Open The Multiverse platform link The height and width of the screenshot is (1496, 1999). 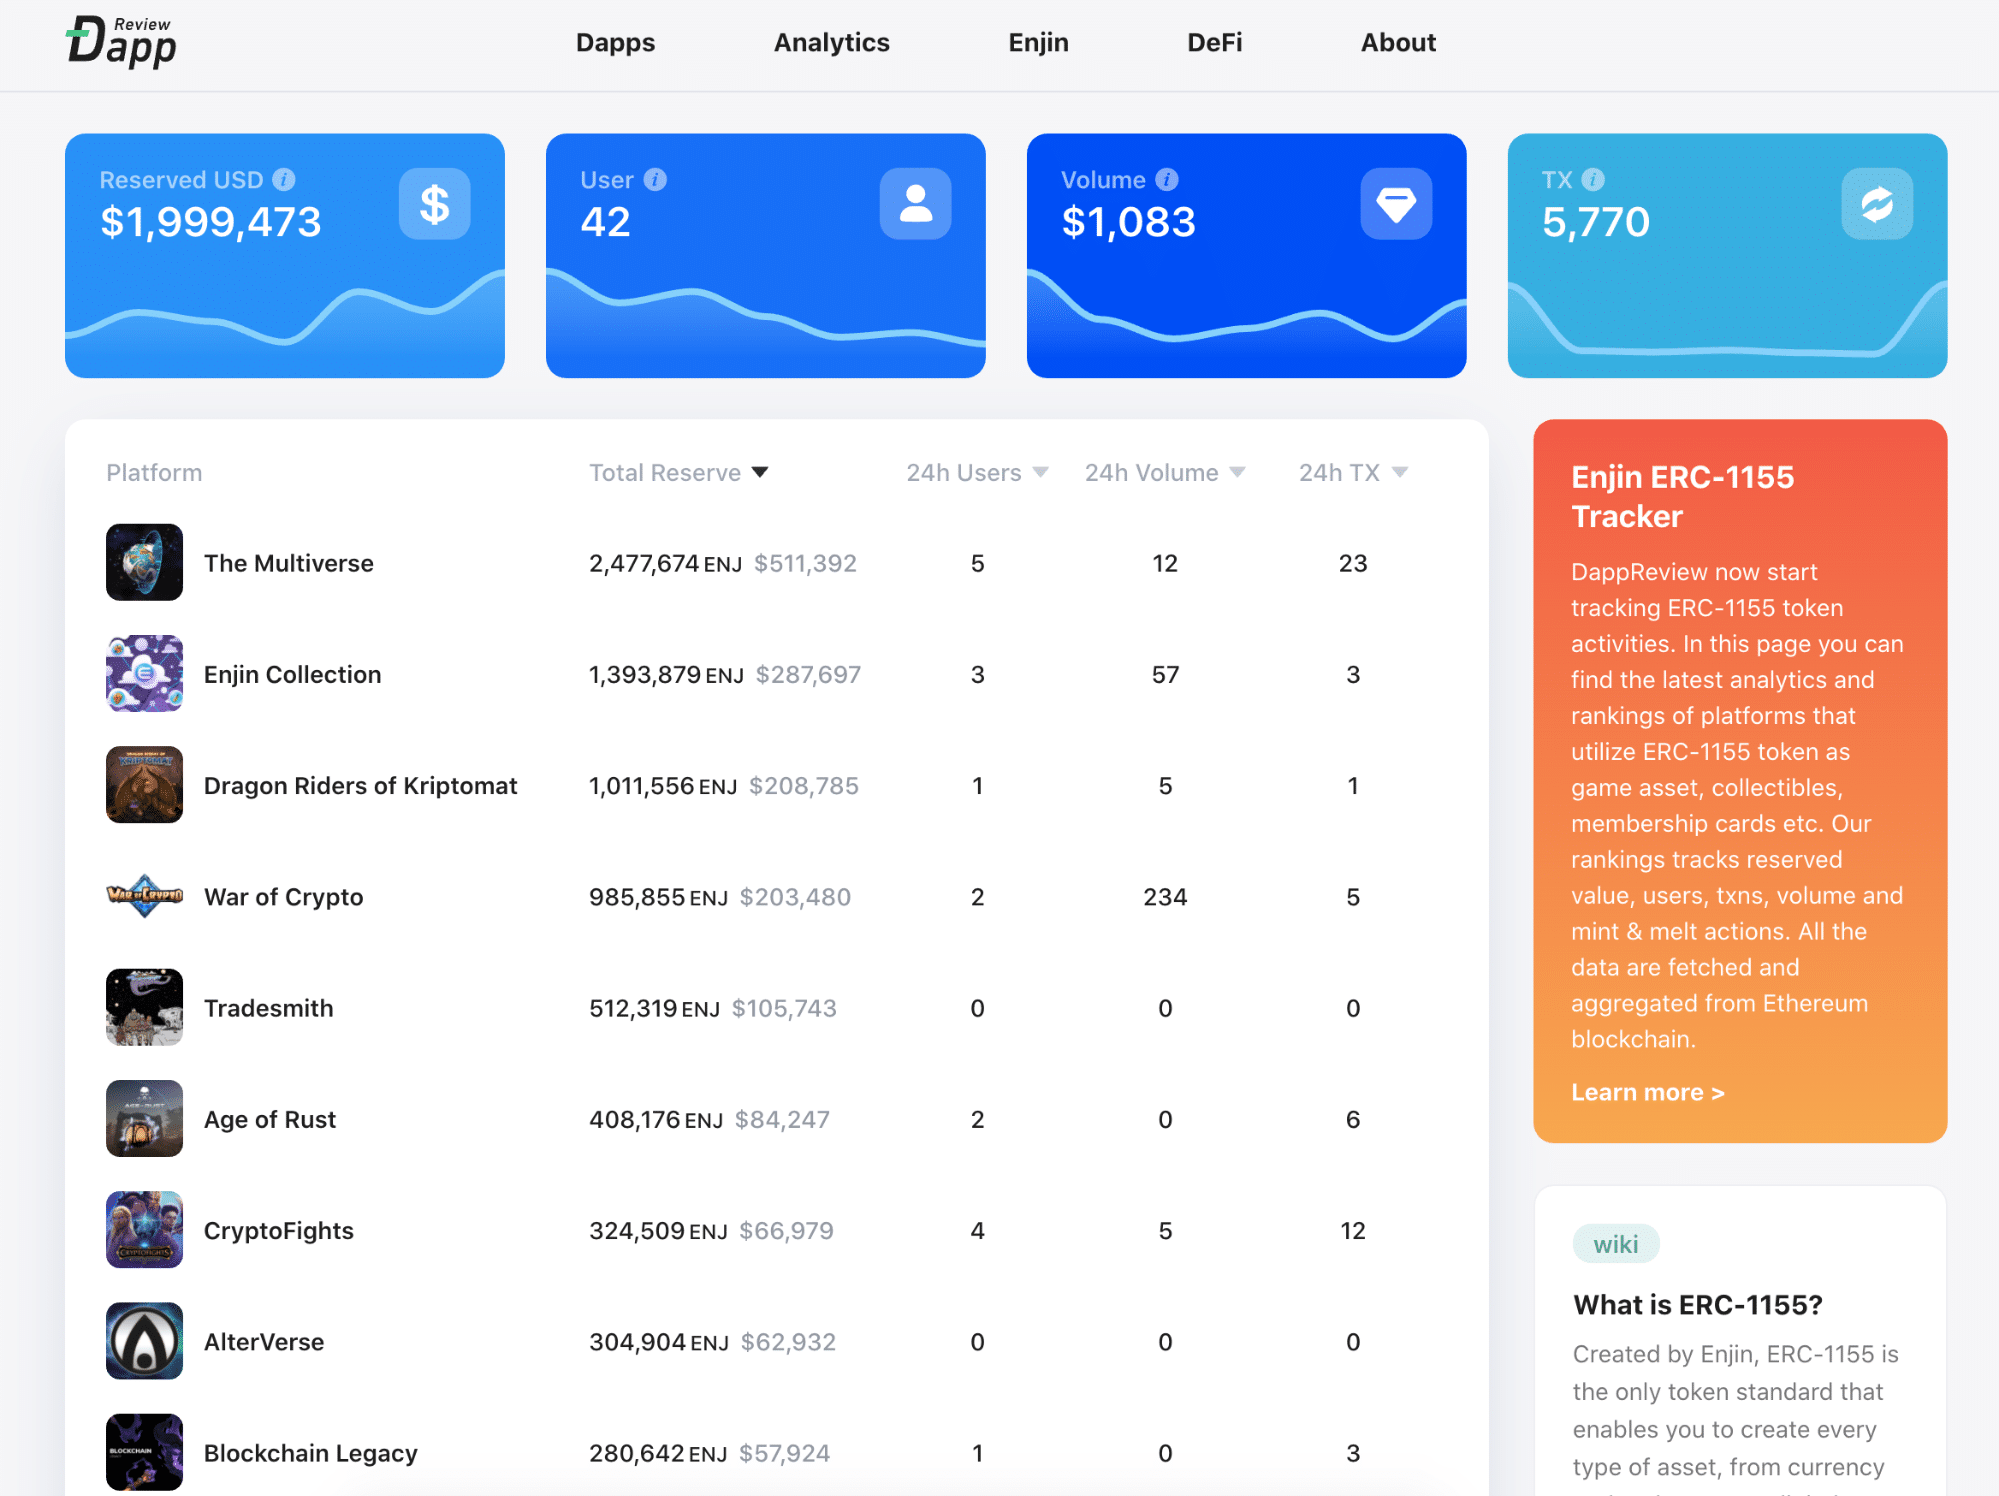[x=289, y=563]
